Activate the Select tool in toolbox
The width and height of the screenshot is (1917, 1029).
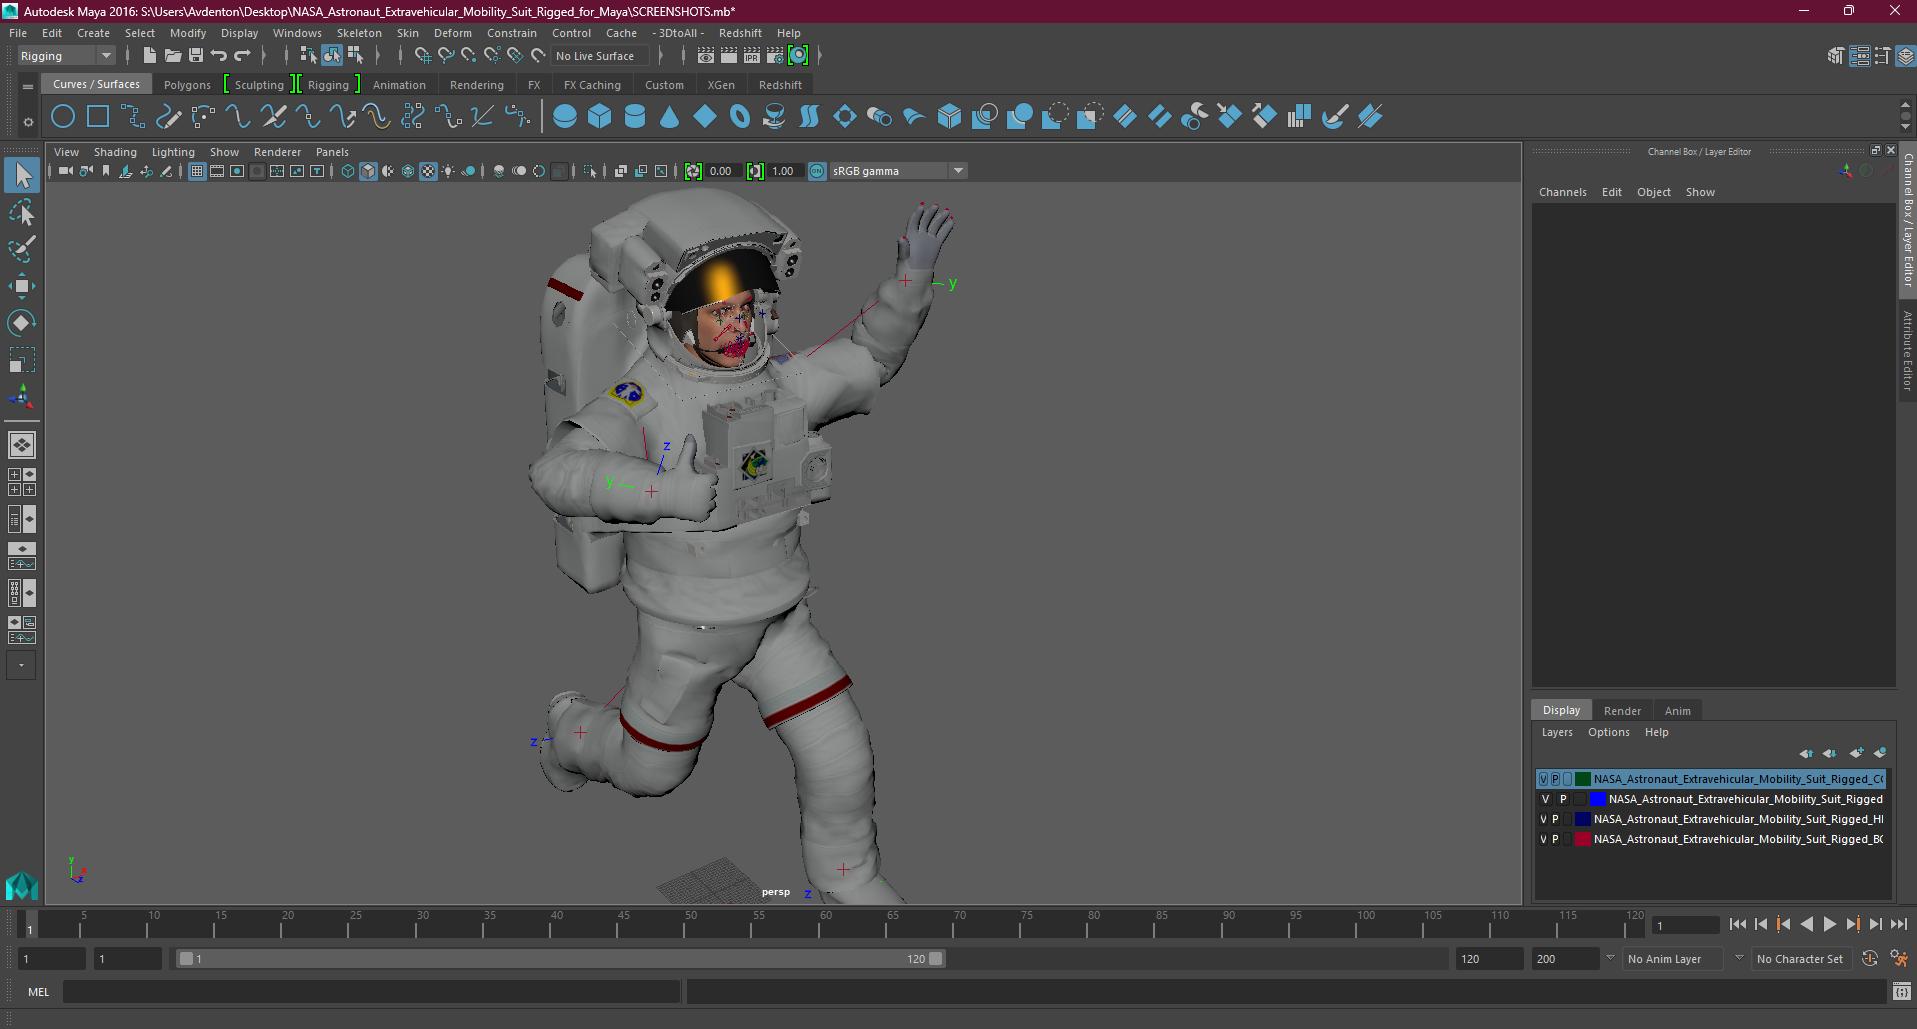coord(22,176)
